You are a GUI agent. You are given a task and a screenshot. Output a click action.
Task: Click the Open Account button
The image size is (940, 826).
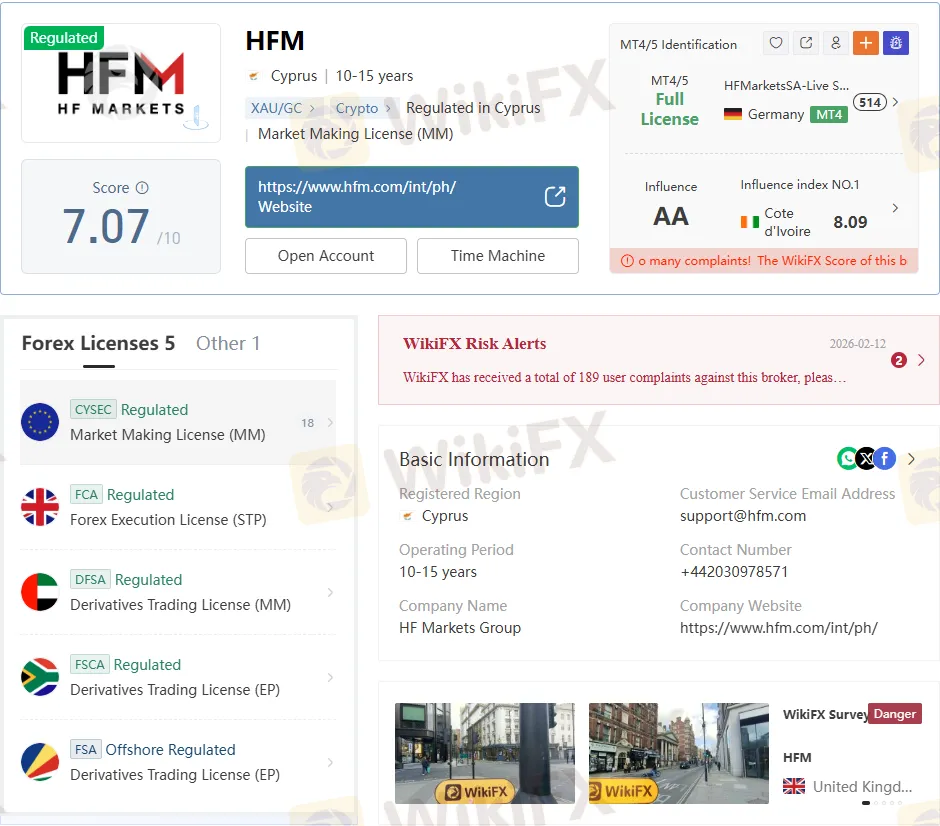coord(325,256)
